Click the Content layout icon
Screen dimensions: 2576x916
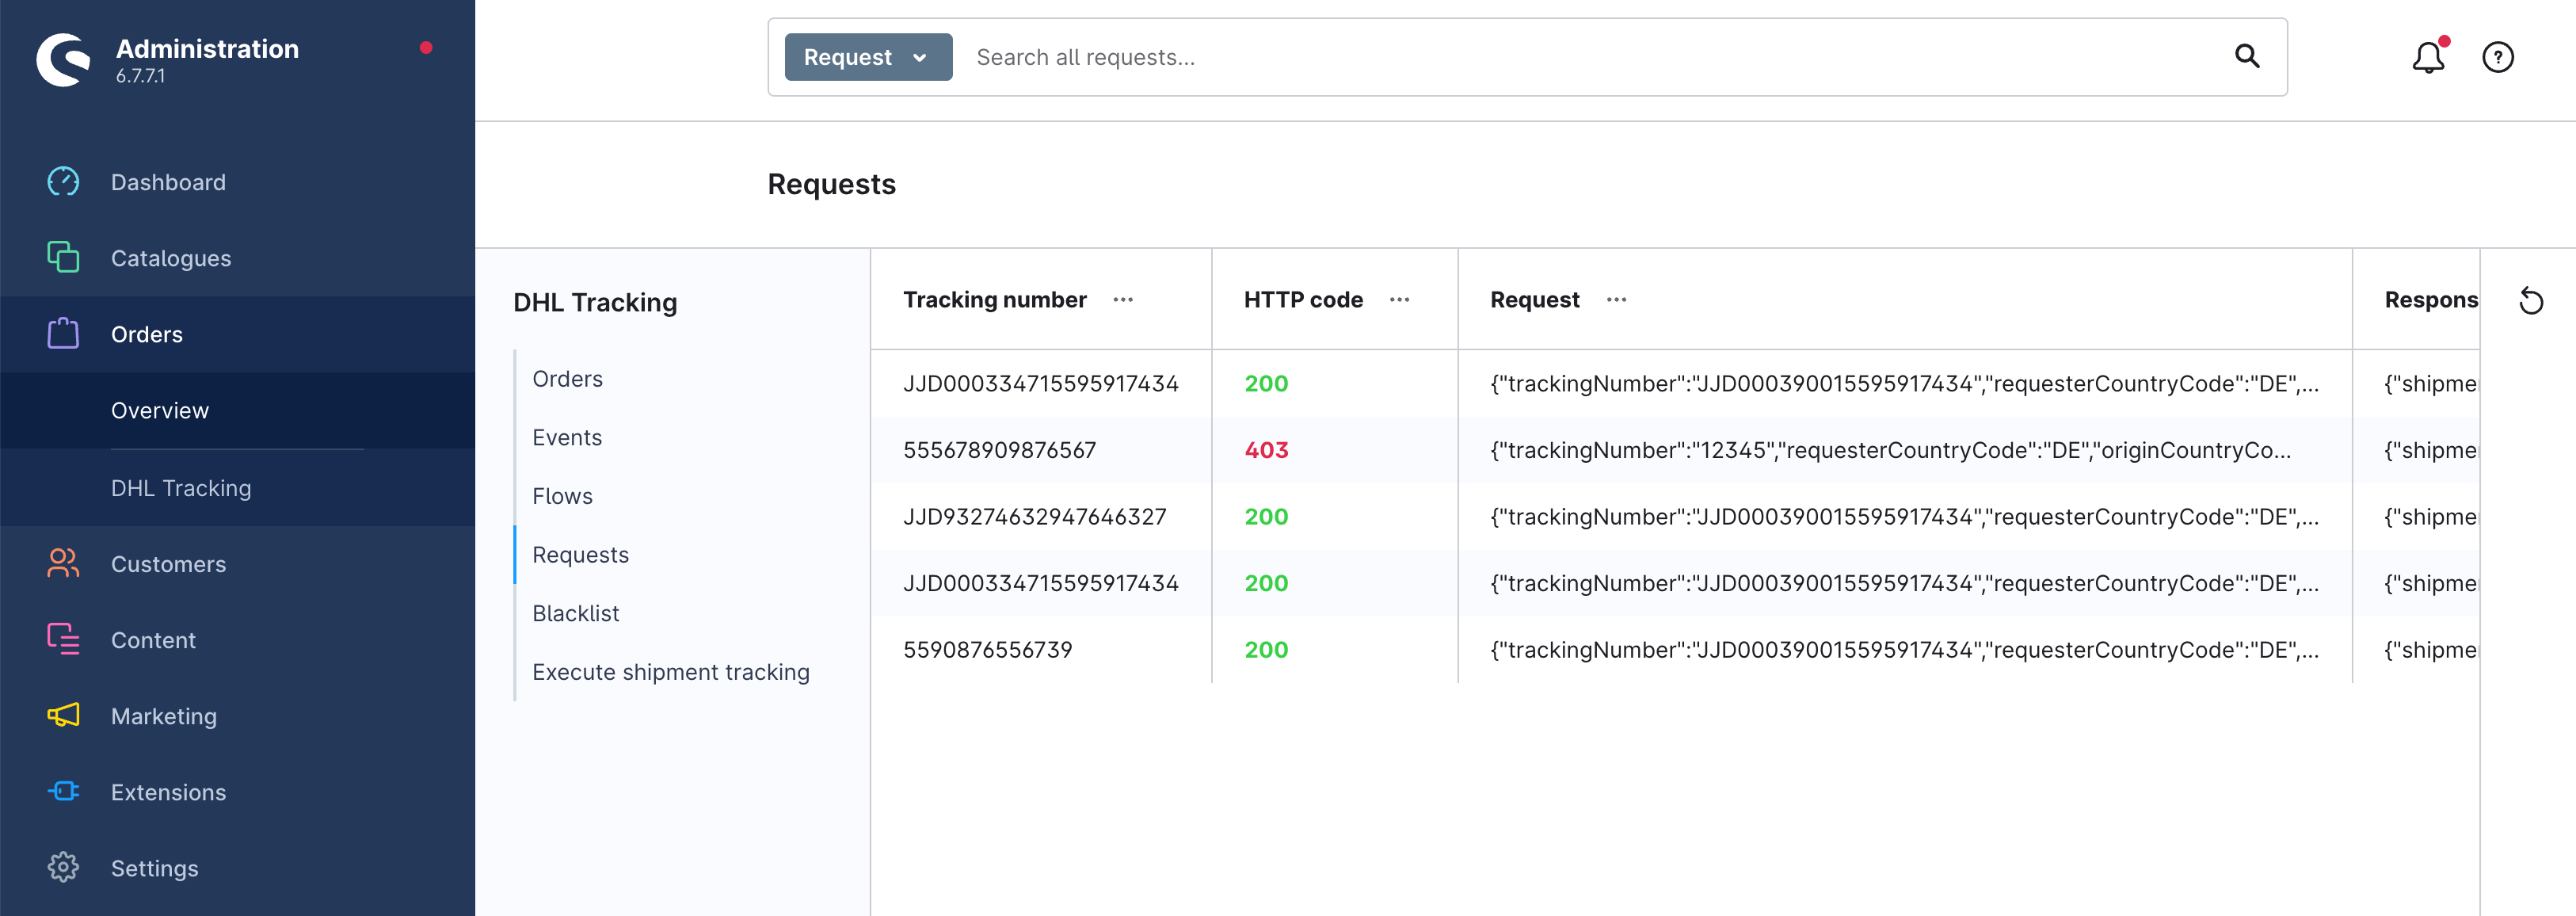point(63,639)
